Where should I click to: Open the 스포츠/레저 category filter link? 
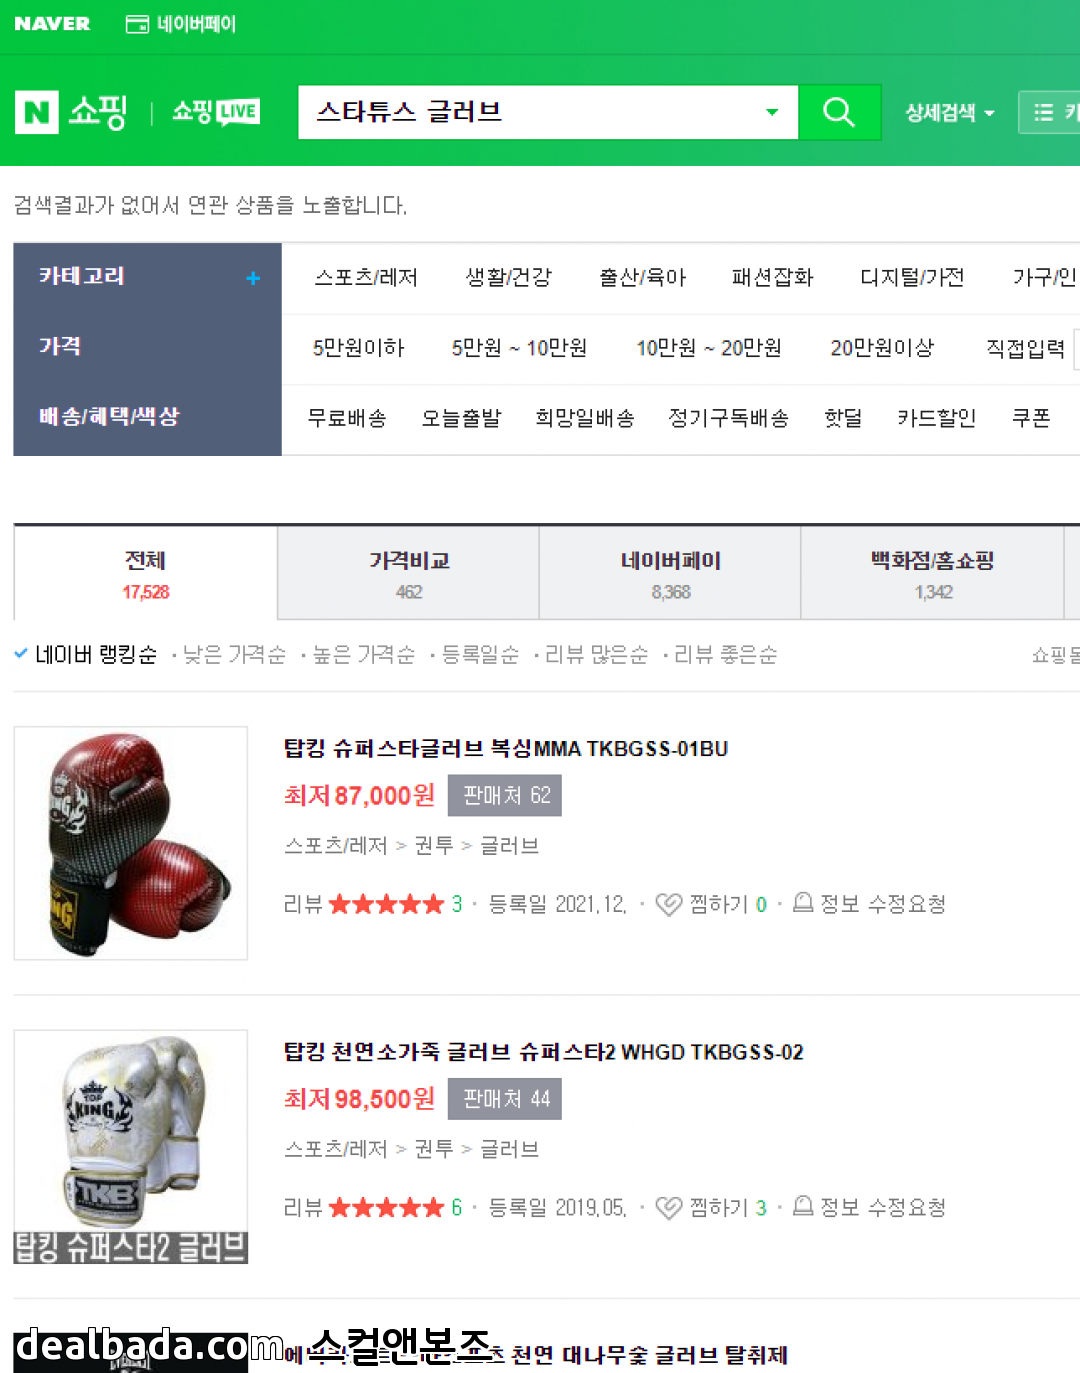(366, 277)
